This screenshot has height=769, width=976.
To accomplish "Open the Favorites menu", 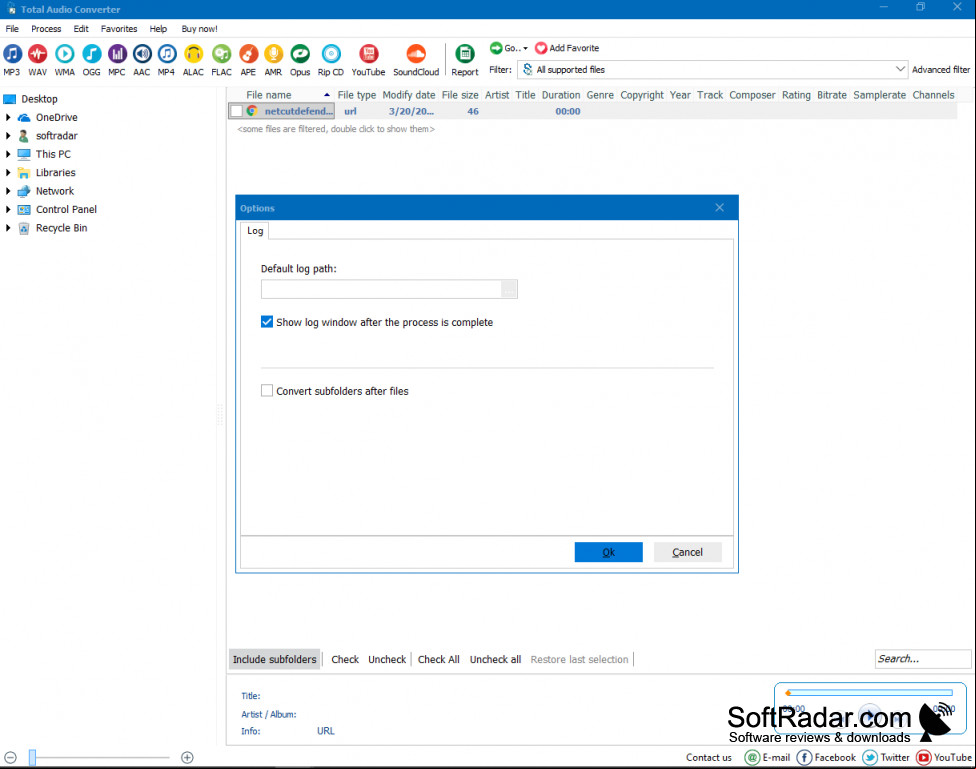I will tap(119, 29).
